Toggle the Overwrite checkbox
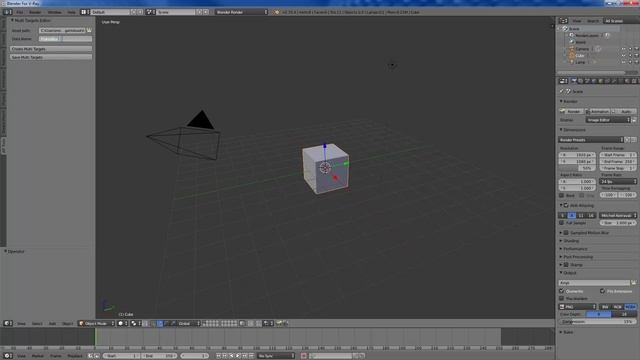 click(x=562, y=291)
